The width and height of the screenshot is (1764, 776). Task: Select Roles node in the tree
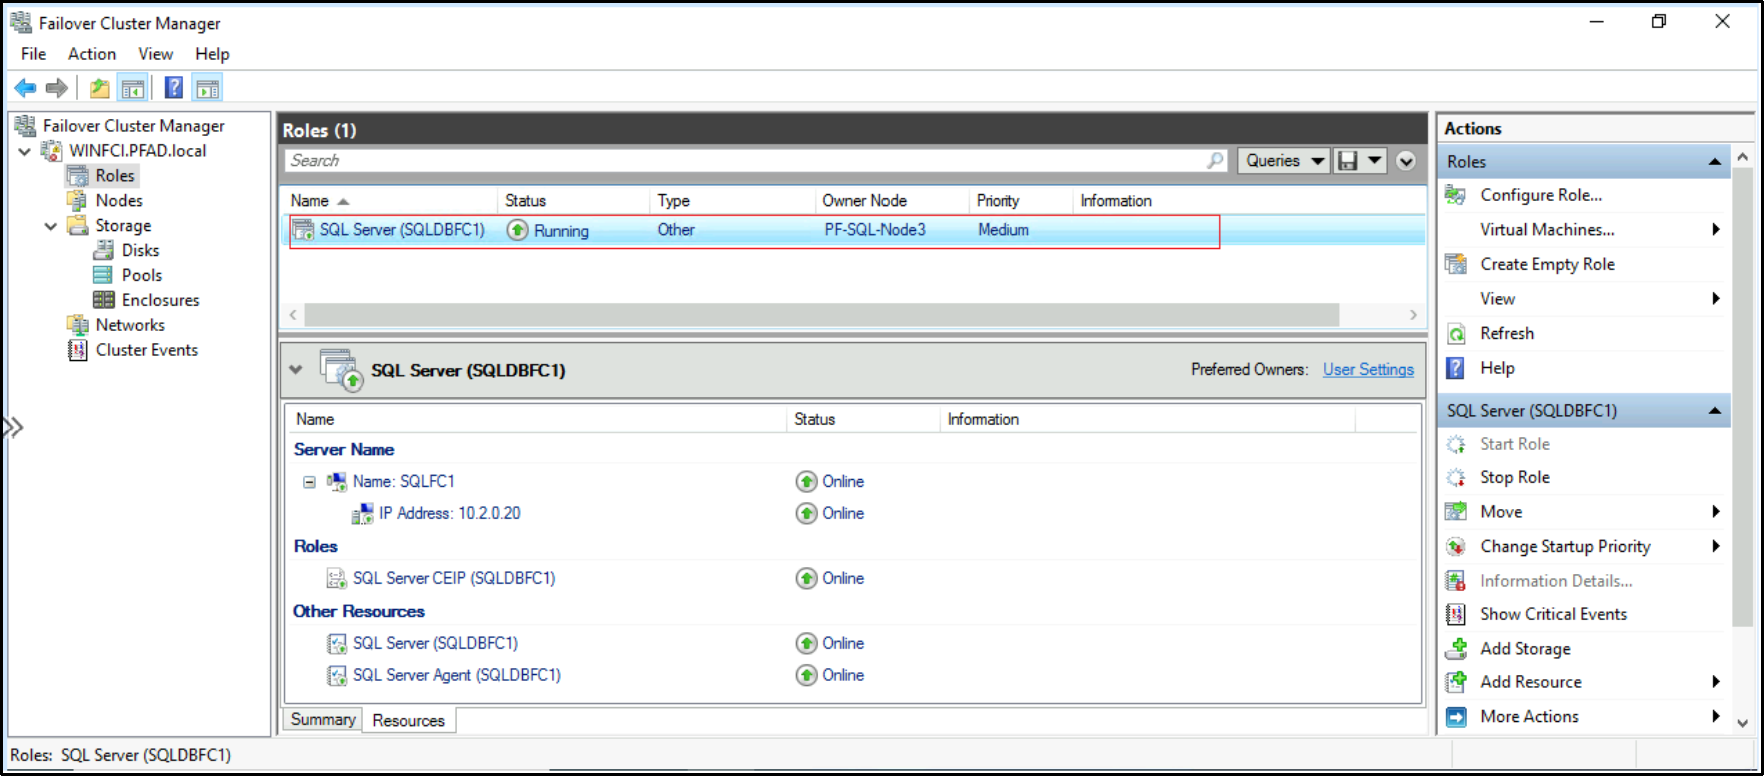[x=114, y=176]
